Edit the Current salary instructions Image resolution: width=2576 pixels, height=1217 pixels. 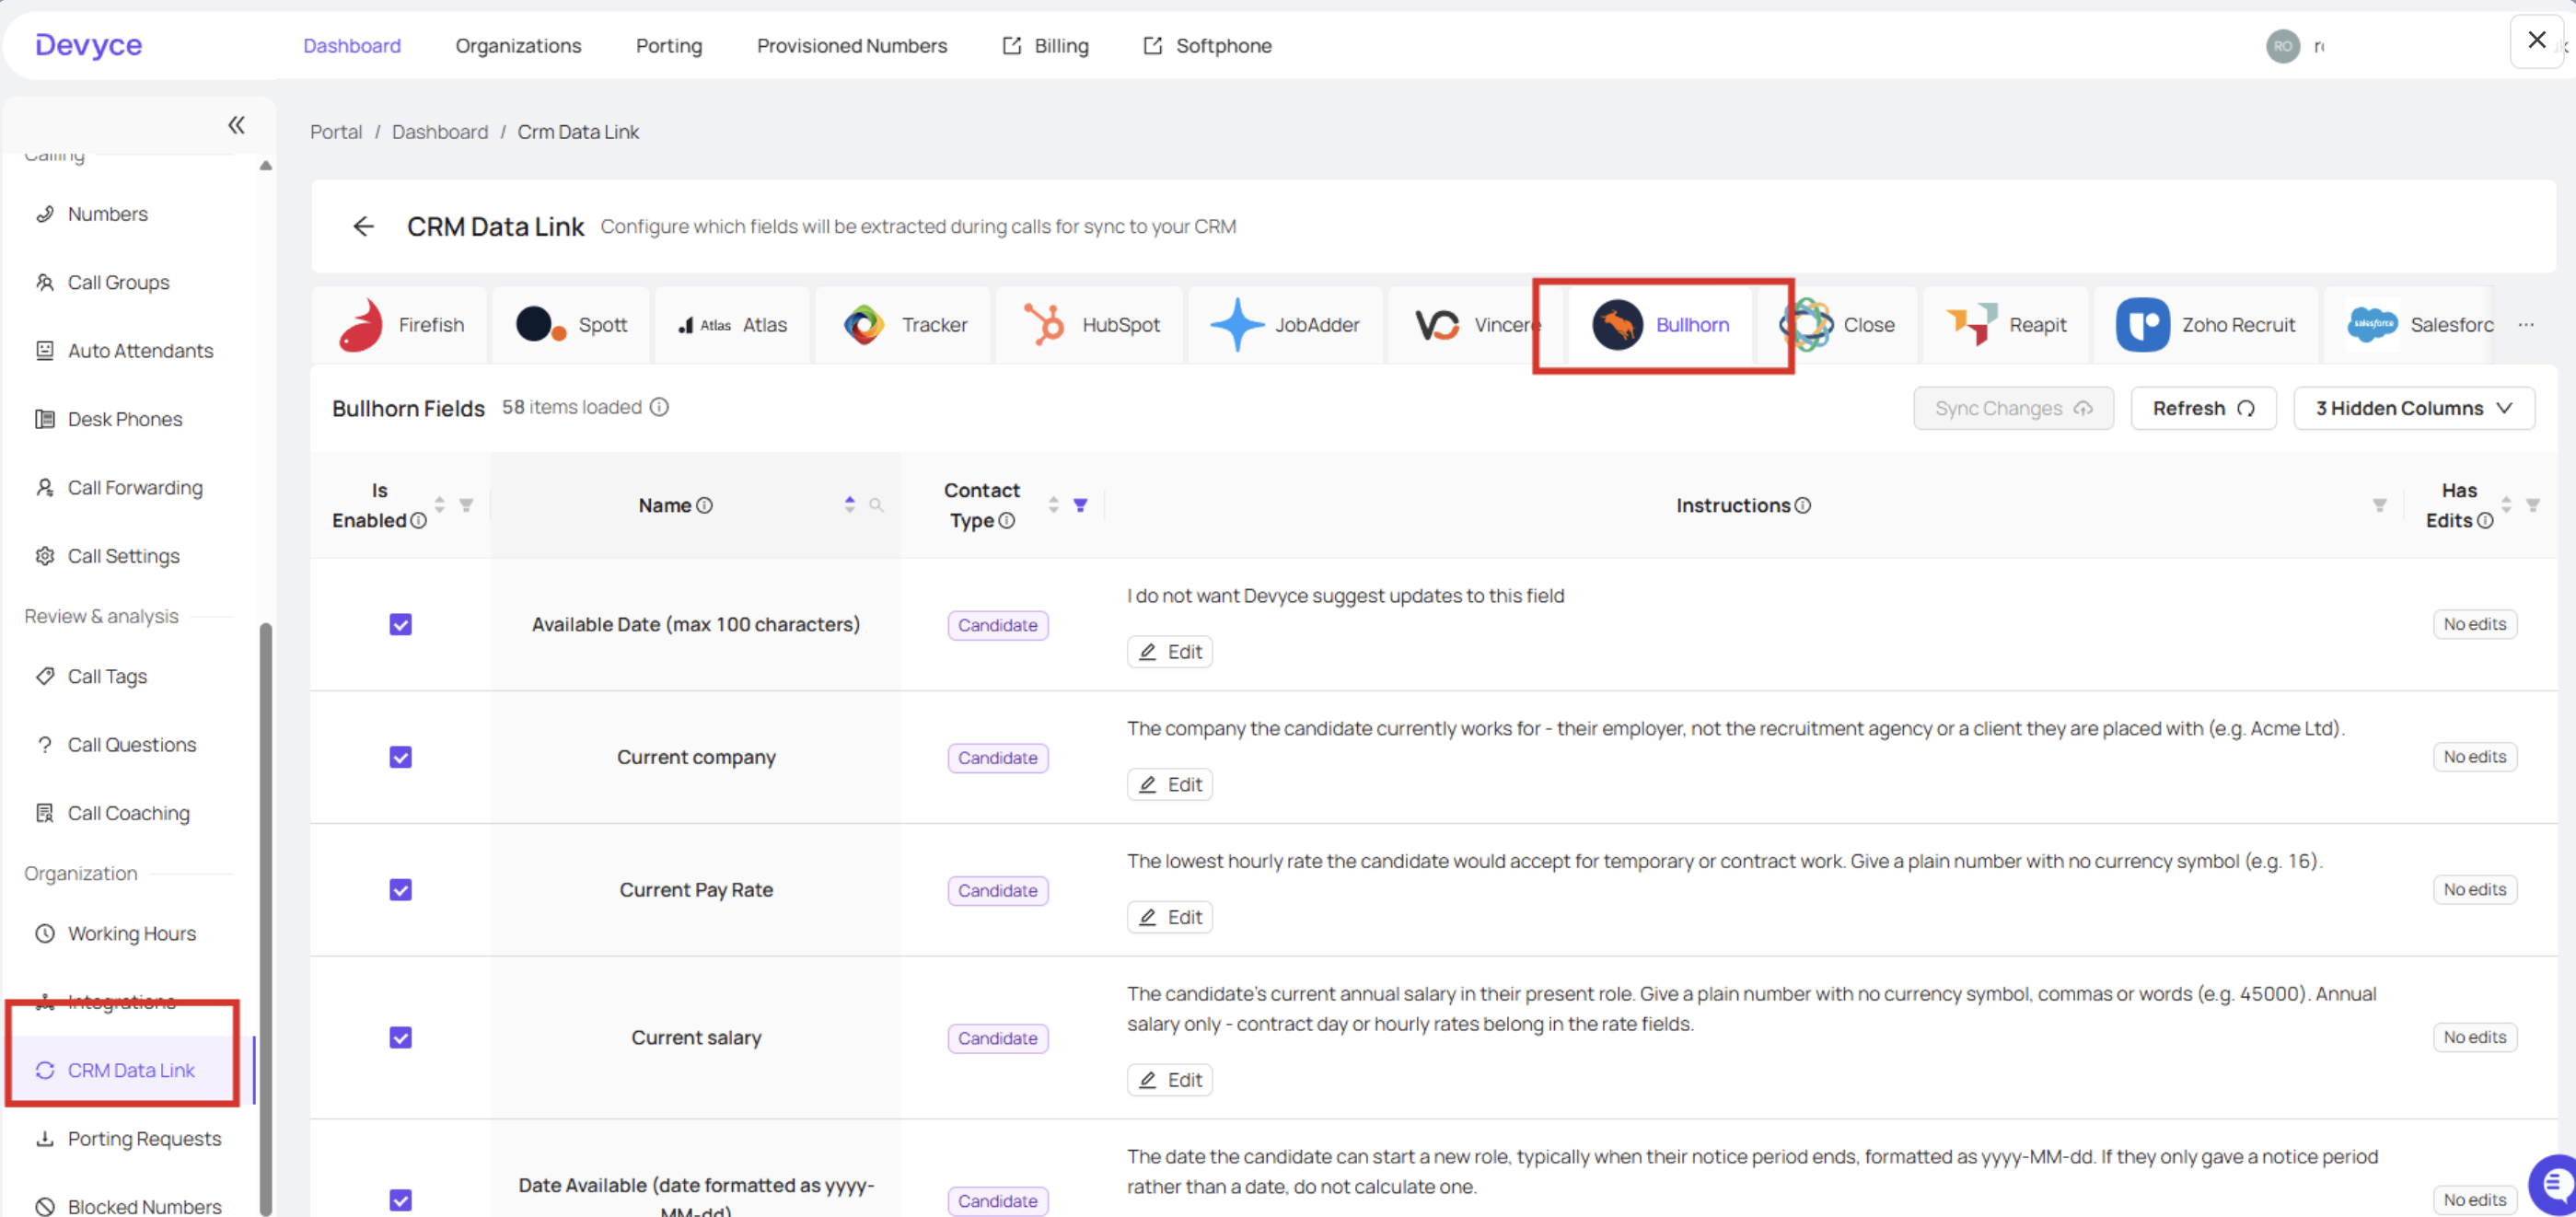(1169, 1080)
